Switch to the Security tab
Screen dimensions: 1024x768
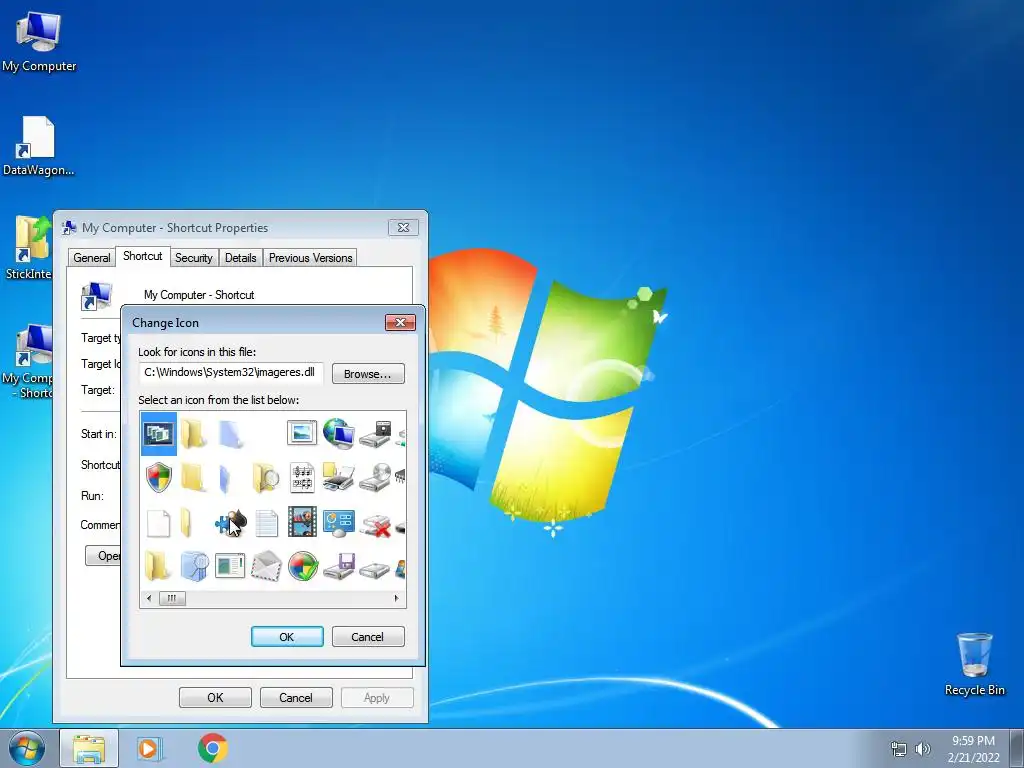pos(193,258)
